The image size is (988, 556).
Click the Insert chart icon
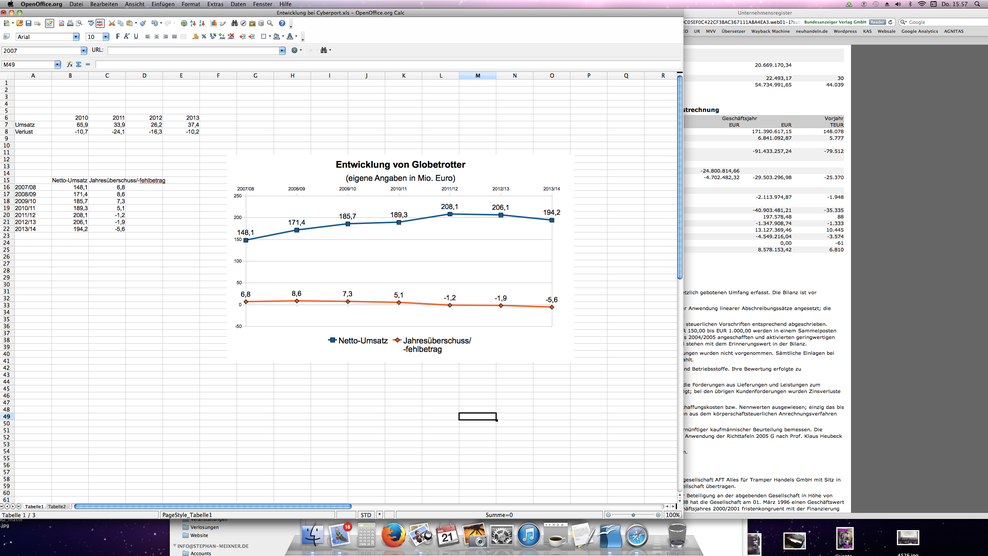(x=214, y=23)
